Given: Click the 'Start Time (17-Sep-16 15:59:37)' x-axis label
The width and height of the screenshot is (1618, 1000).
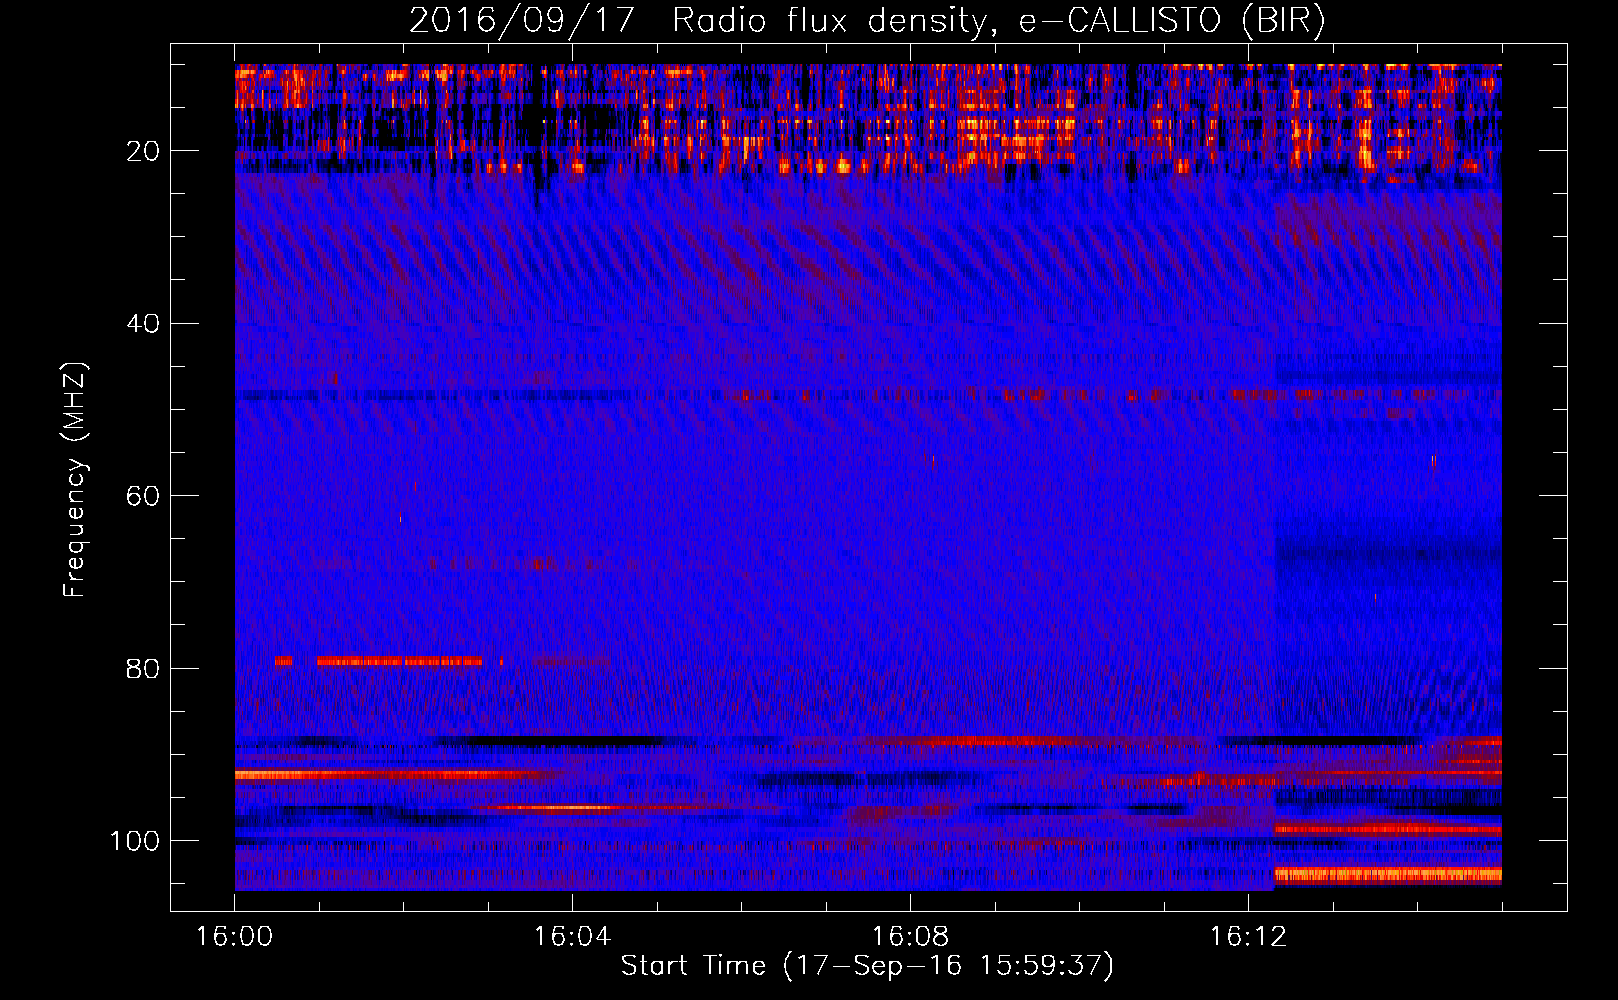Looking at the screenshot, I should coord(867,966).
